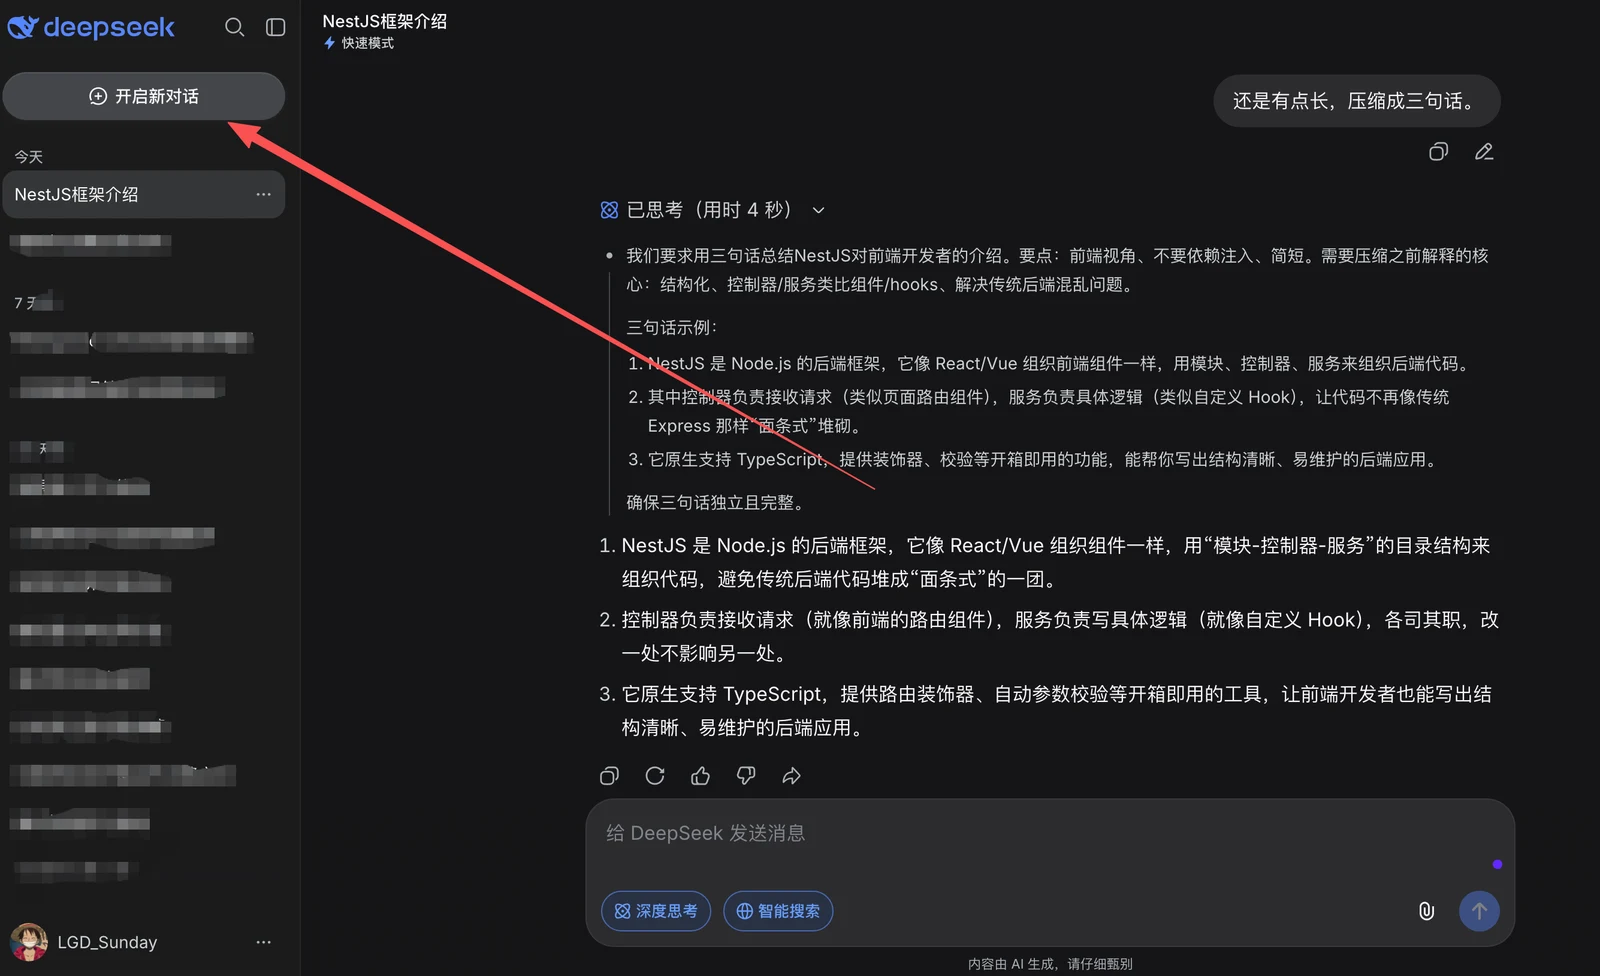The width and height of the screenshot is (1600, 976).
Task: Collapse the 已思考 thinking section chevron
Action: [818, 210]
